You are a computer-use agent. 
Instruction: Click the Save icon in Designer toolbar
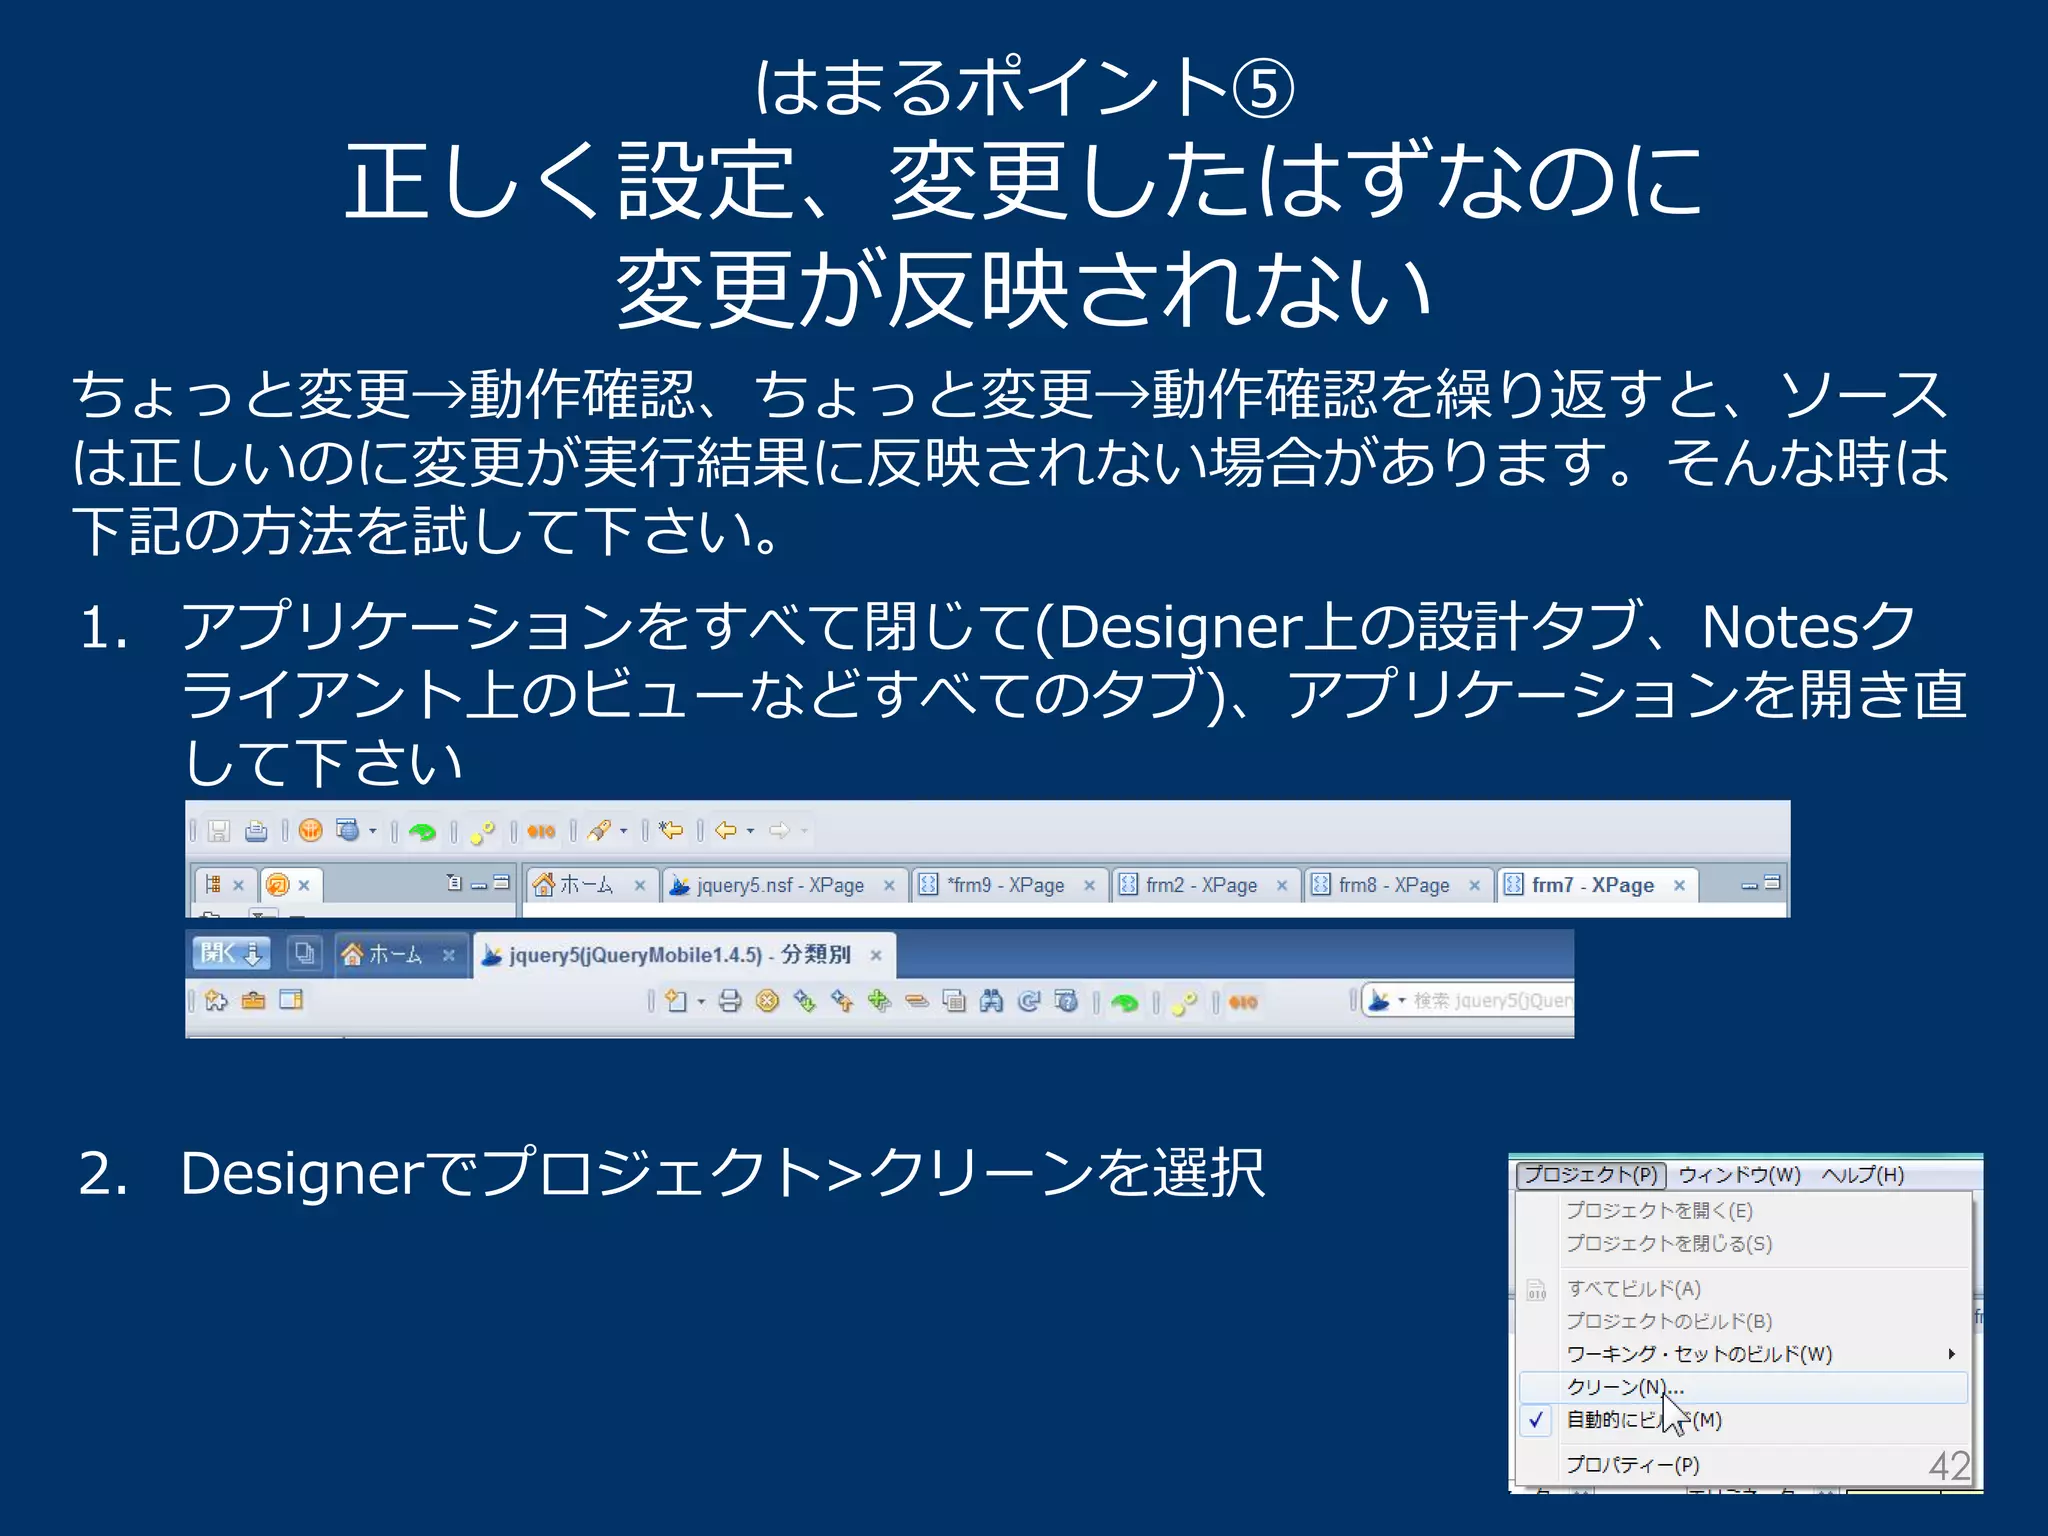(219, 830)
